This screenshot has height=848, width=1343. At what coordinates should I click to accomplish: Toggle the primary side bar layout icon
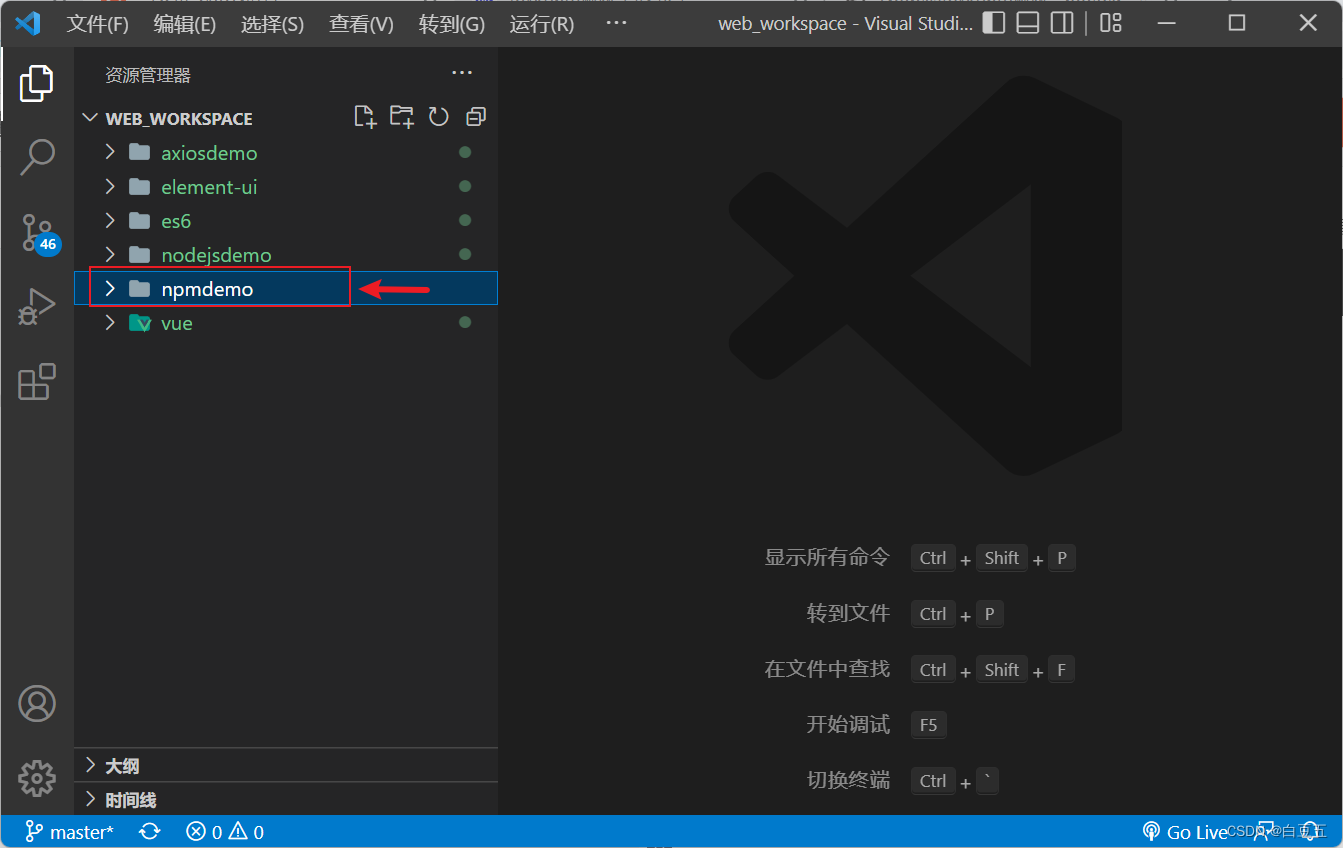993,23
